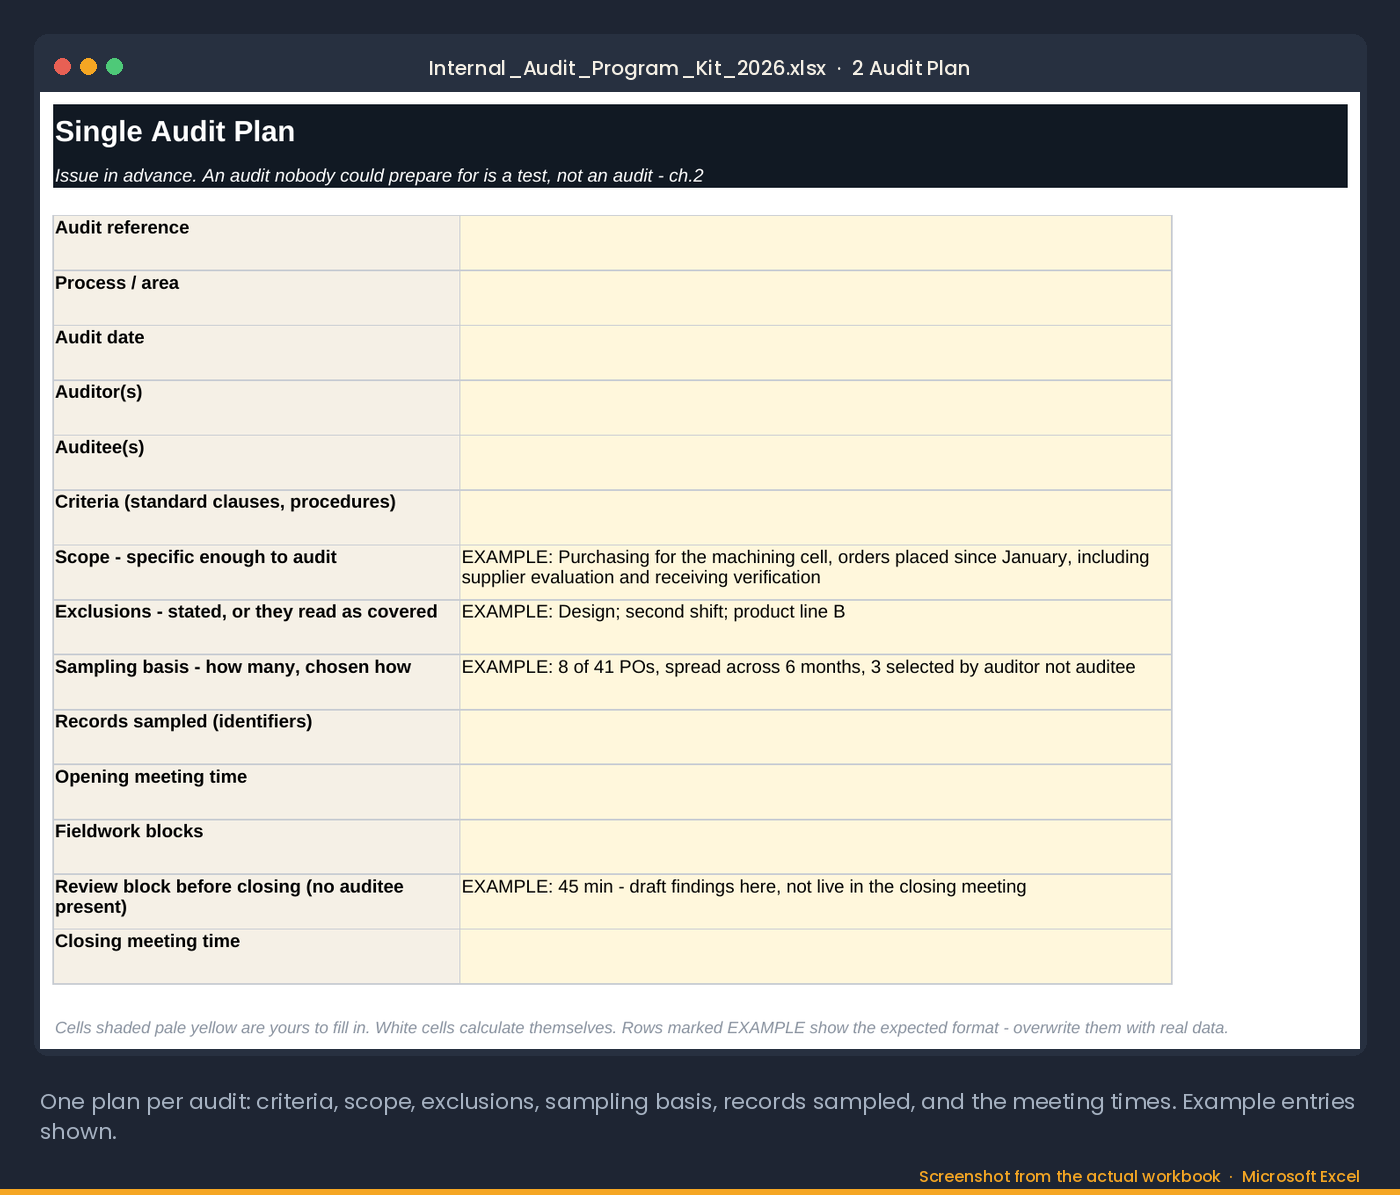The image size is (1400, 1195).
Task: Select the empty Audit date input cell
Action: tap(815, 353)
